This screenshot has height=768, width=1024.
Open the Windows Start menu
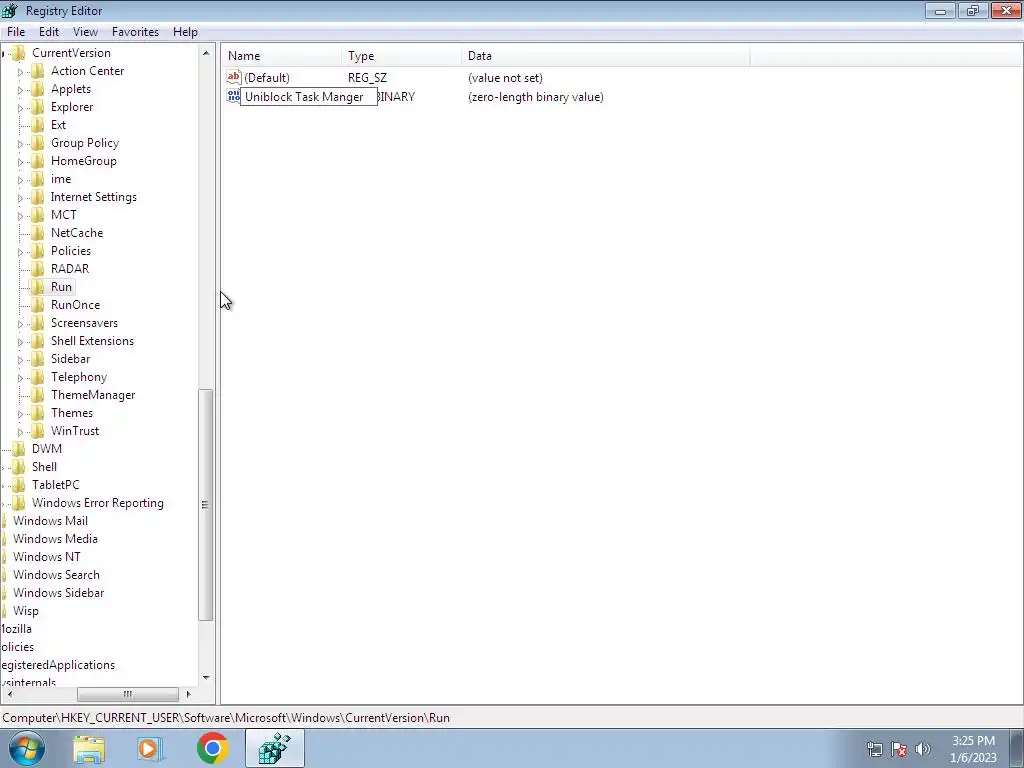coord(26,748)
